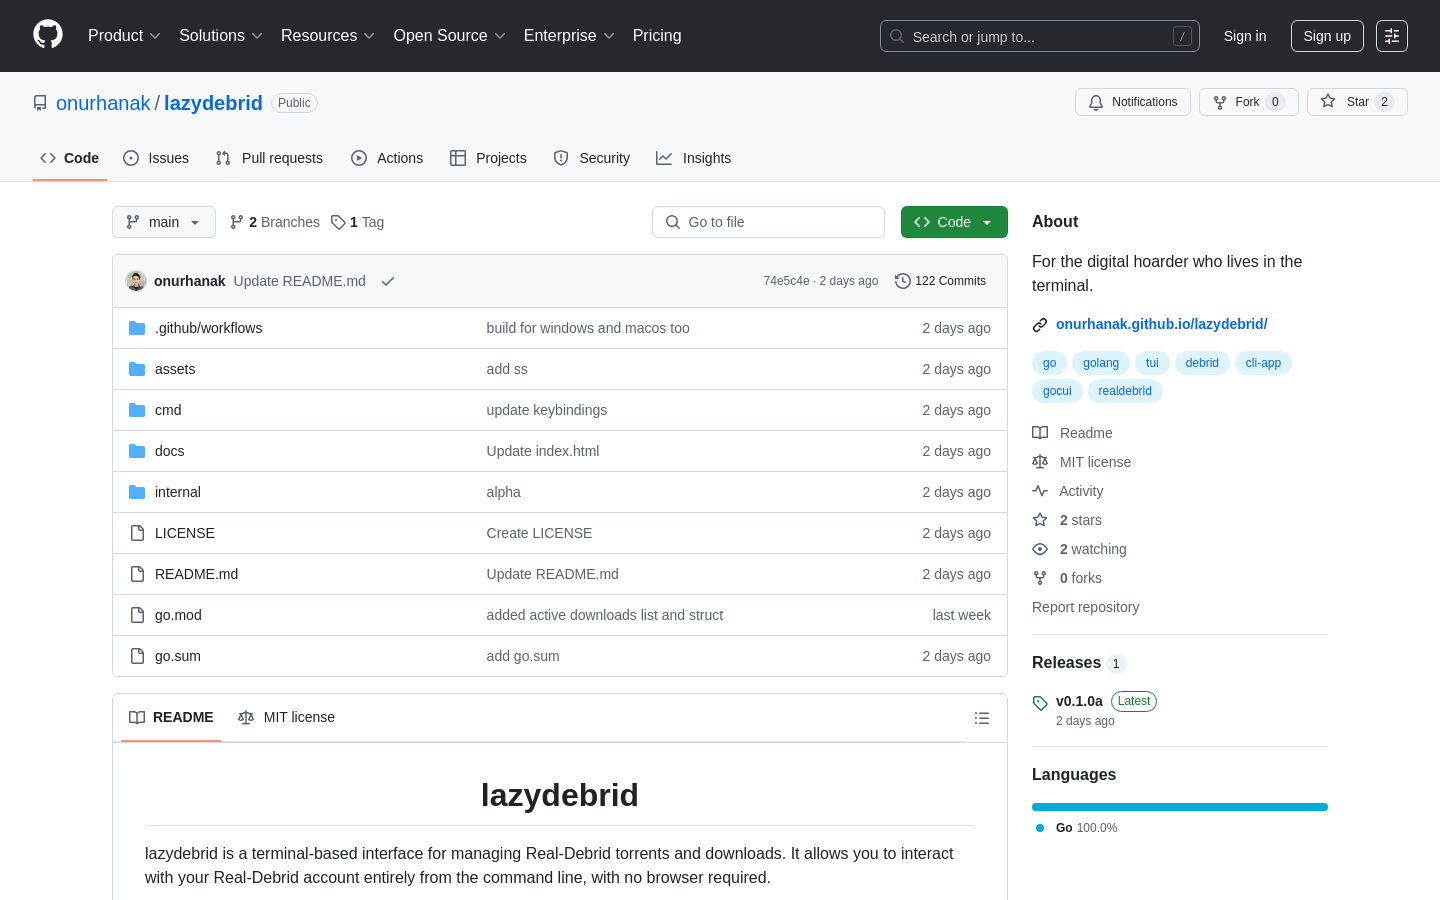1440x900 pixels.
Task: Click the fork icon next to 0 forks
Action: coord(1040,578)
